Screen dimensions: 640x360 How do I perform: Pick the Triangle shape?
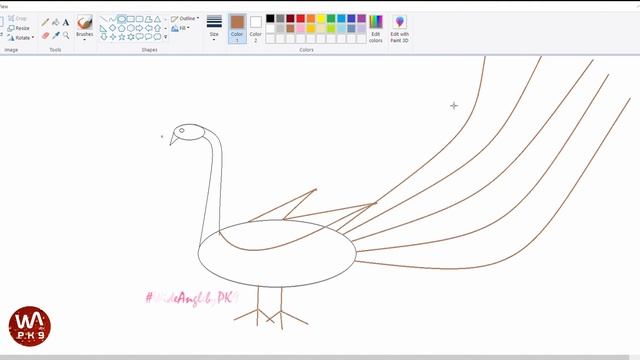(158, 19)
